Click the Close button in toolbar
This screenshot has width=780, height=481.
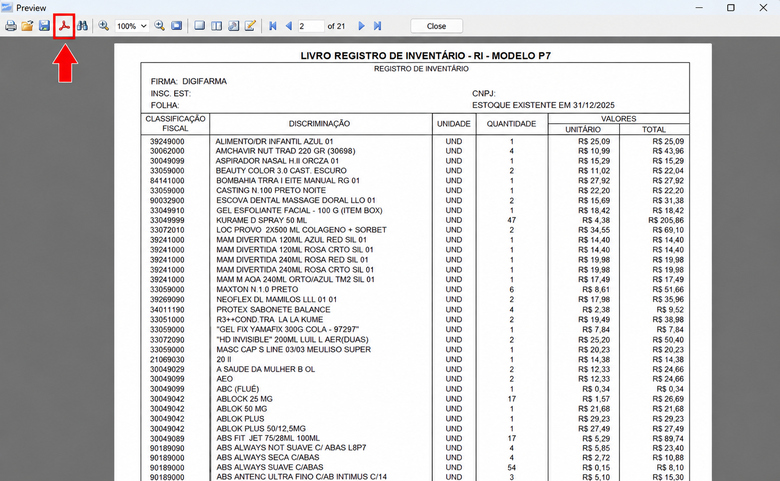[x=436, y=26]
